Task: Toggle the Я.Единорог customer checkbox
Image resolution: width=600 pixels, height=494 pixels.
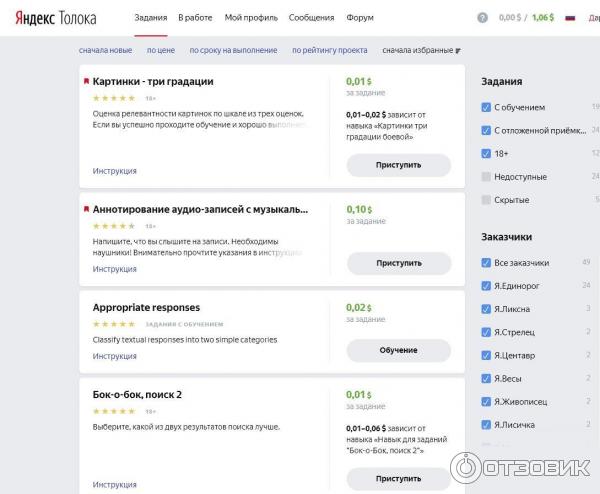Action: point(486,286)
